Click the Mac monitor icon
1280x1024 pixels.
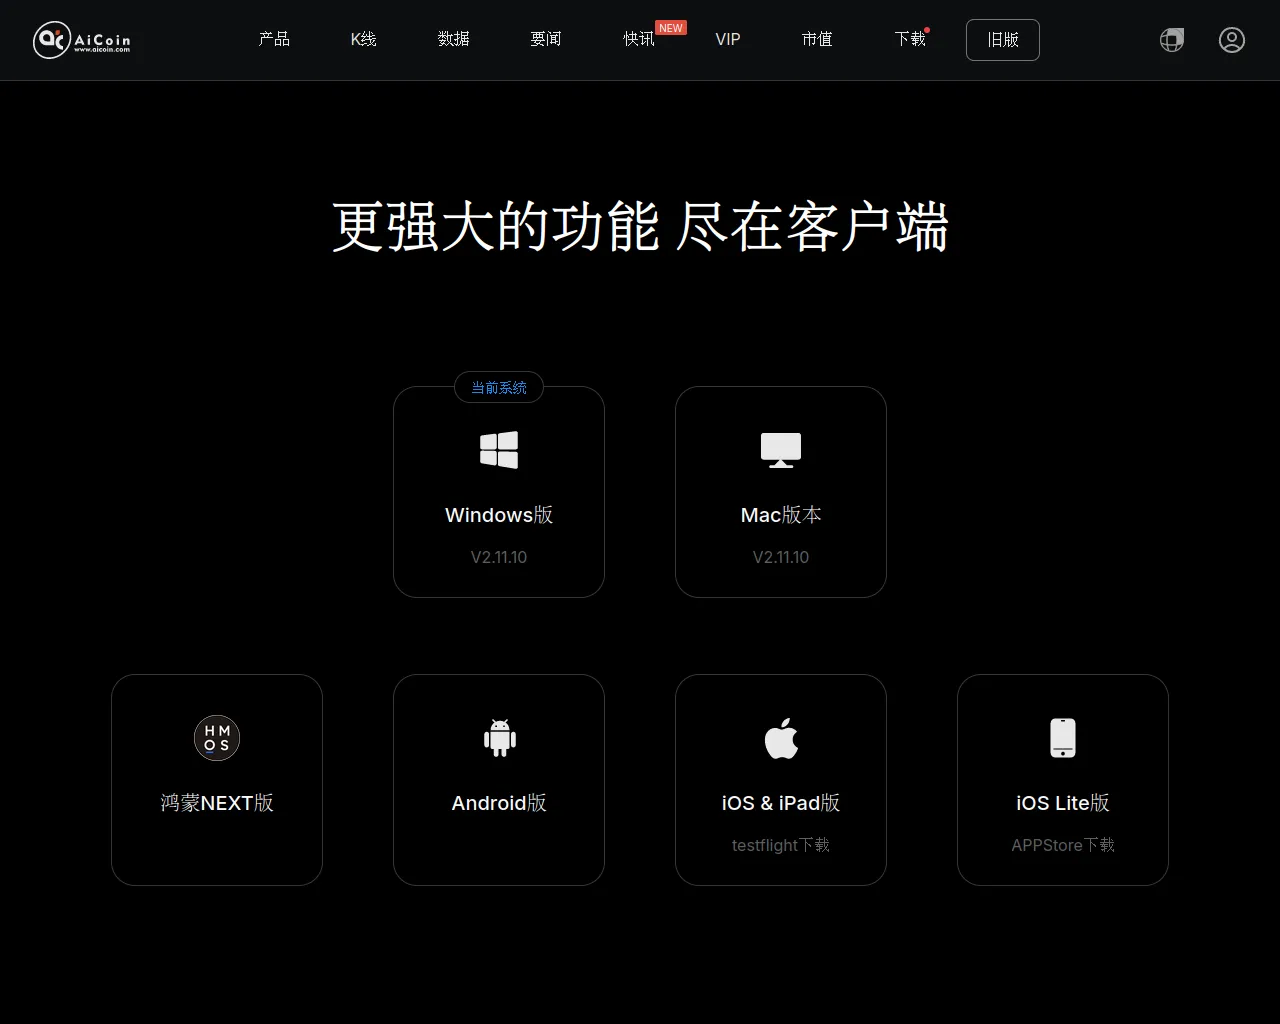pyautogui.click(x=781, y=450)
